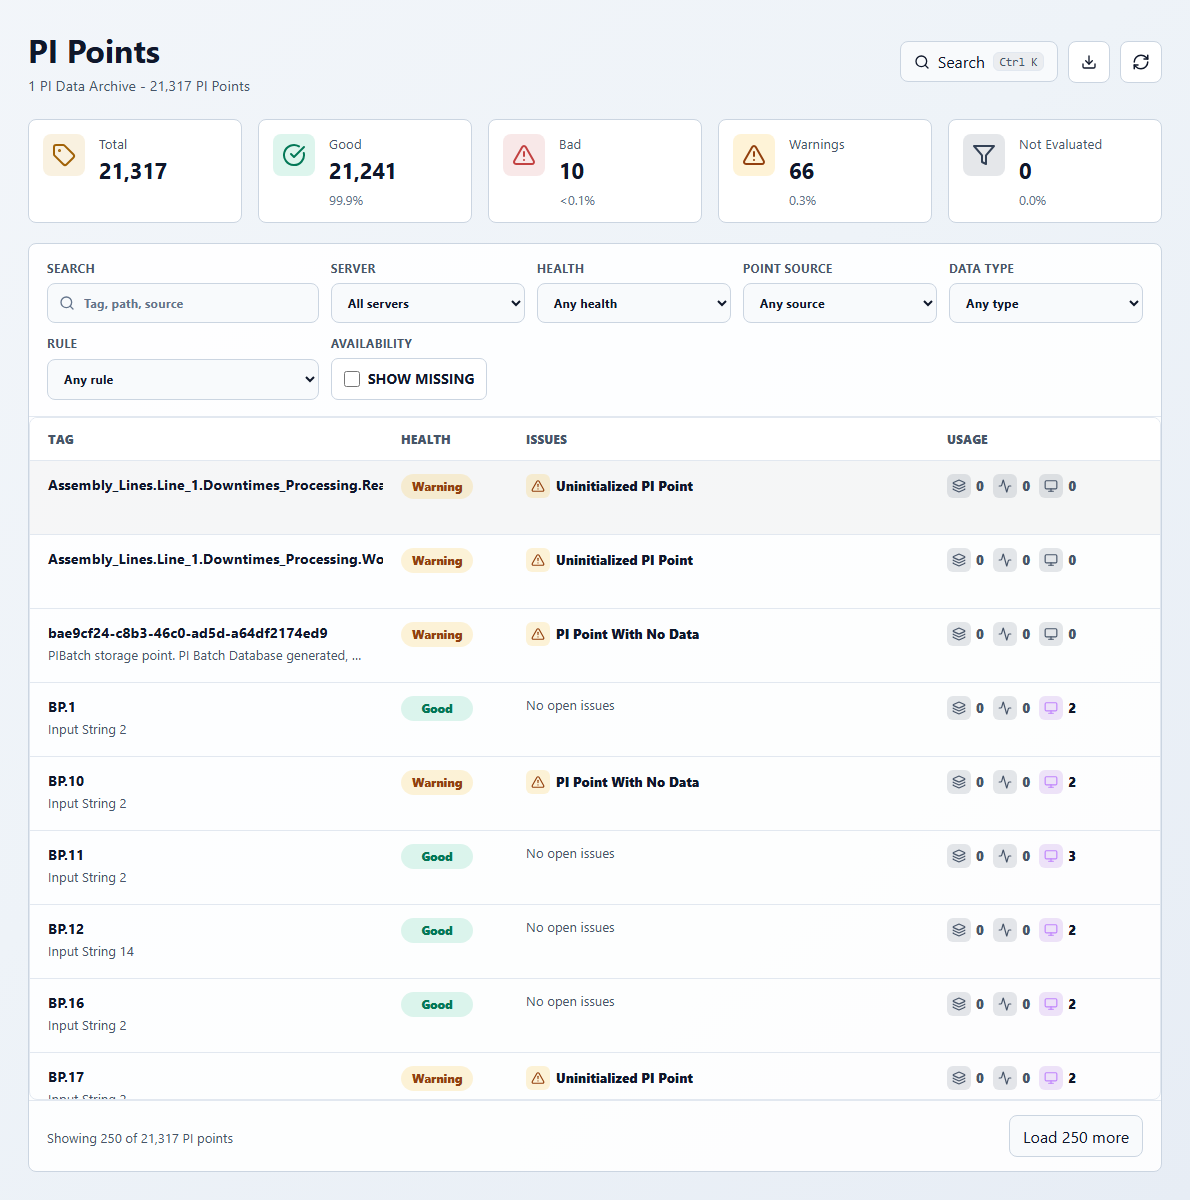Click PIBatch storage point description text
The height and width of the screenshot is (1200, 1190).
tap(205, 656)
